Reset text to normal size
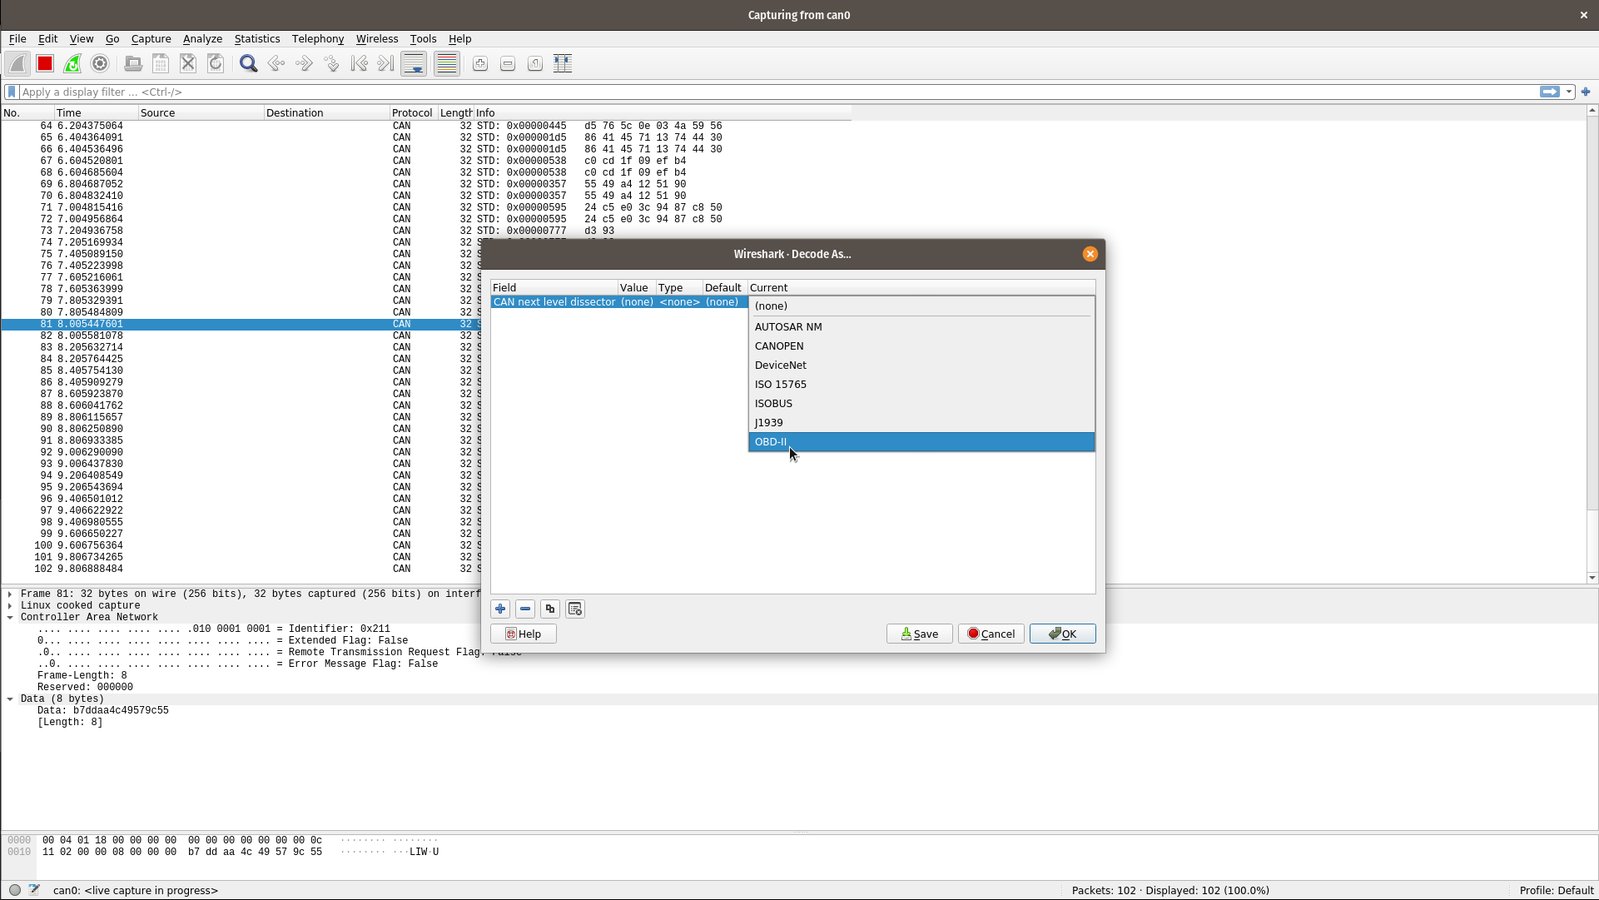The width and height of the screenshot is (1599, 900). tap(535, 64)
